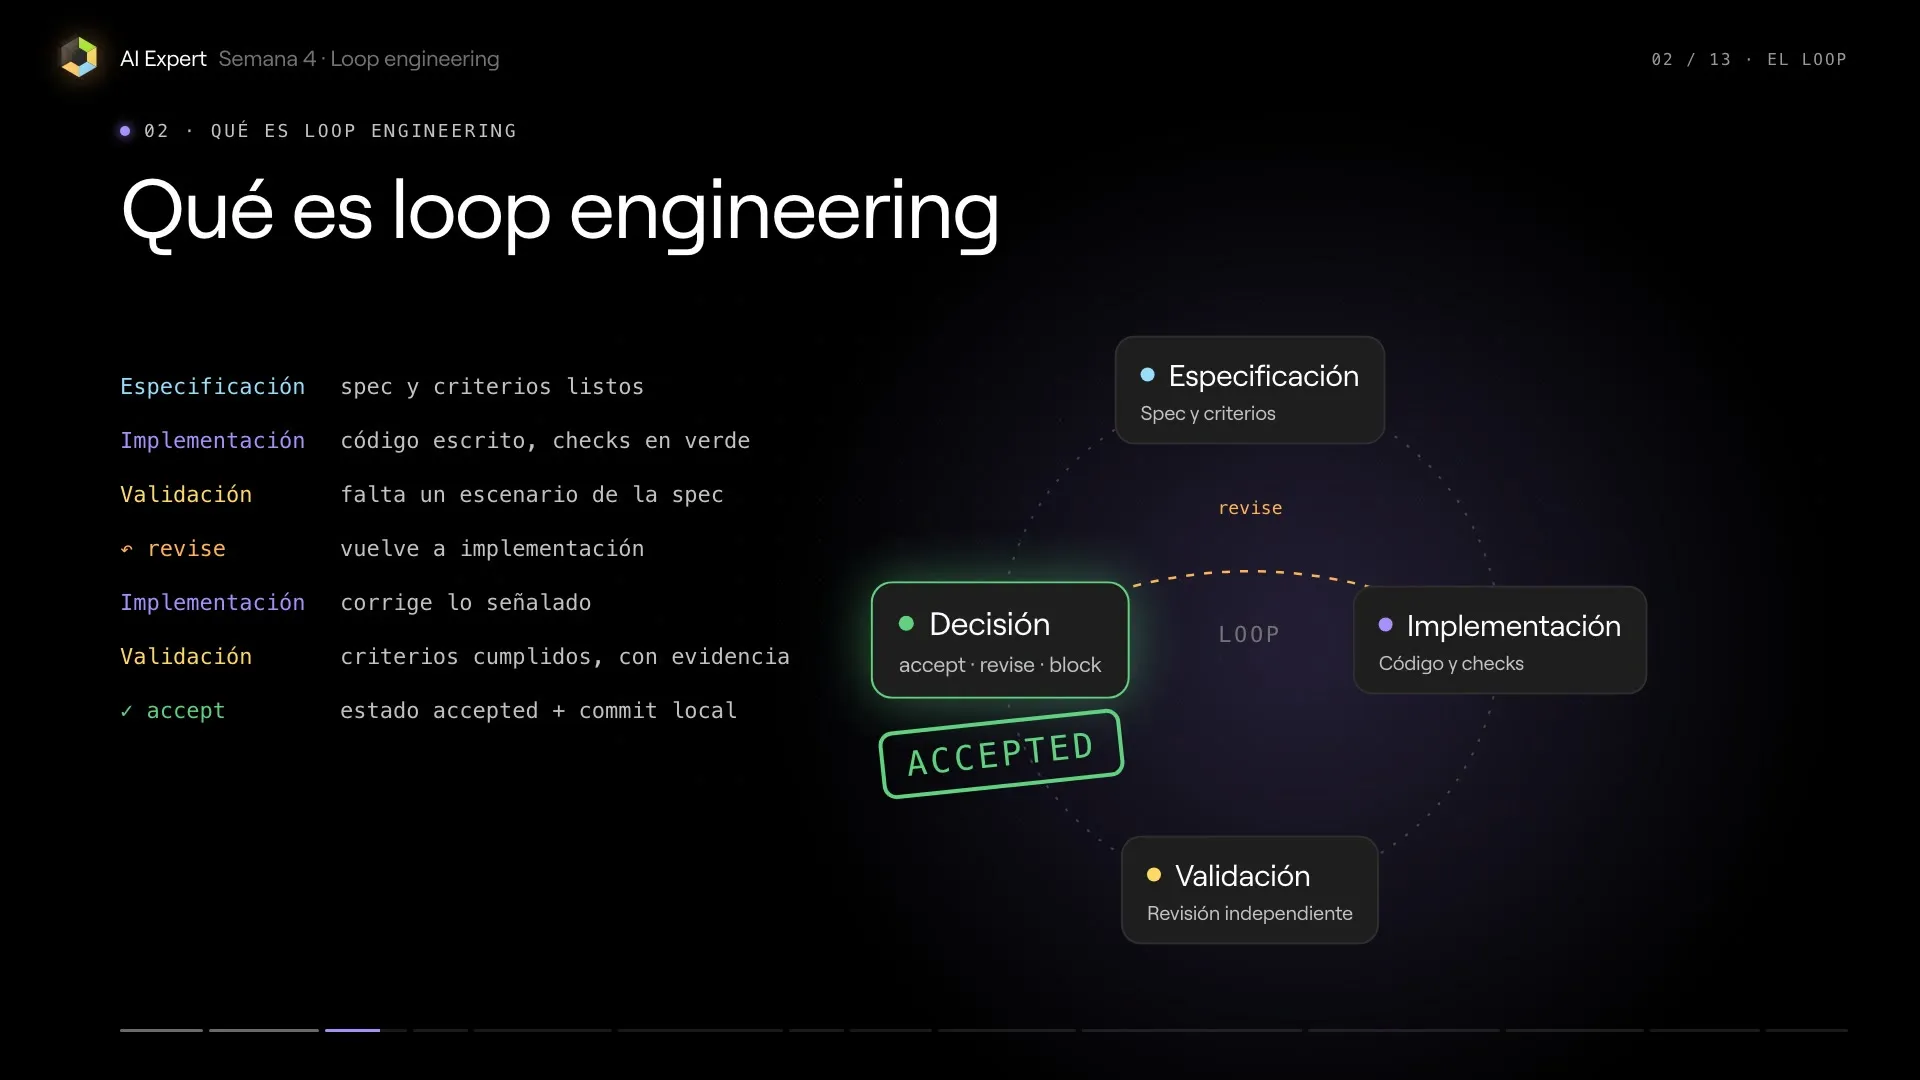Click the yellow dot in Validación card

pos(1154,875)
